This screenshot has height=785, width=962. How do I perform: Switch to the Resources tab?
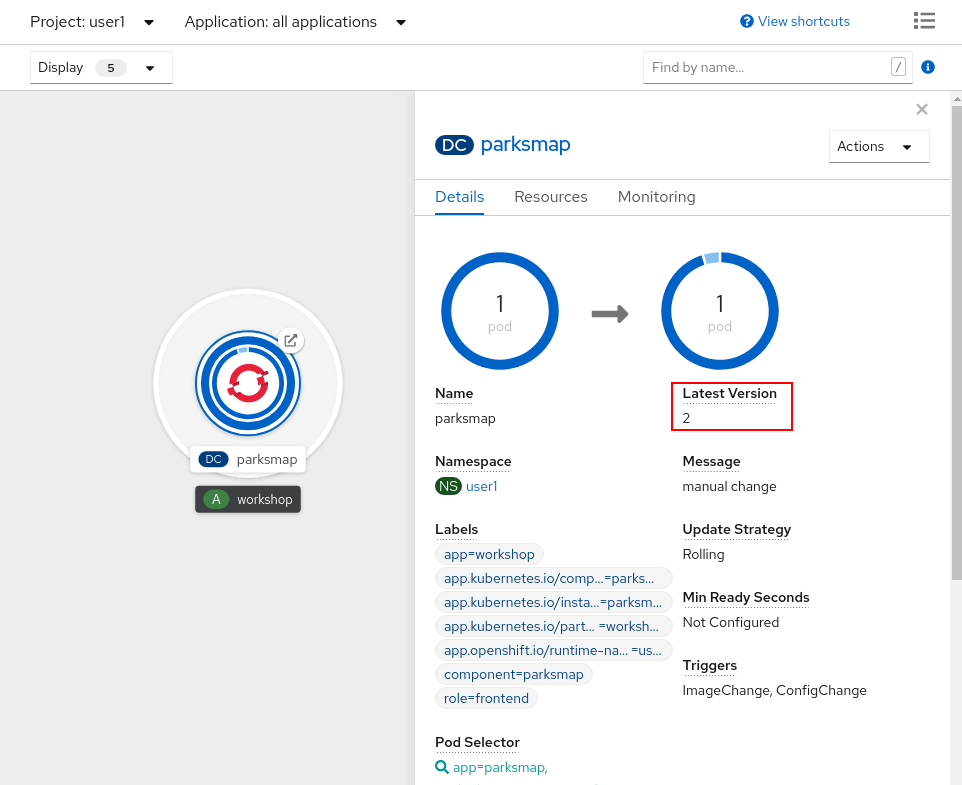tap(550, 197)
